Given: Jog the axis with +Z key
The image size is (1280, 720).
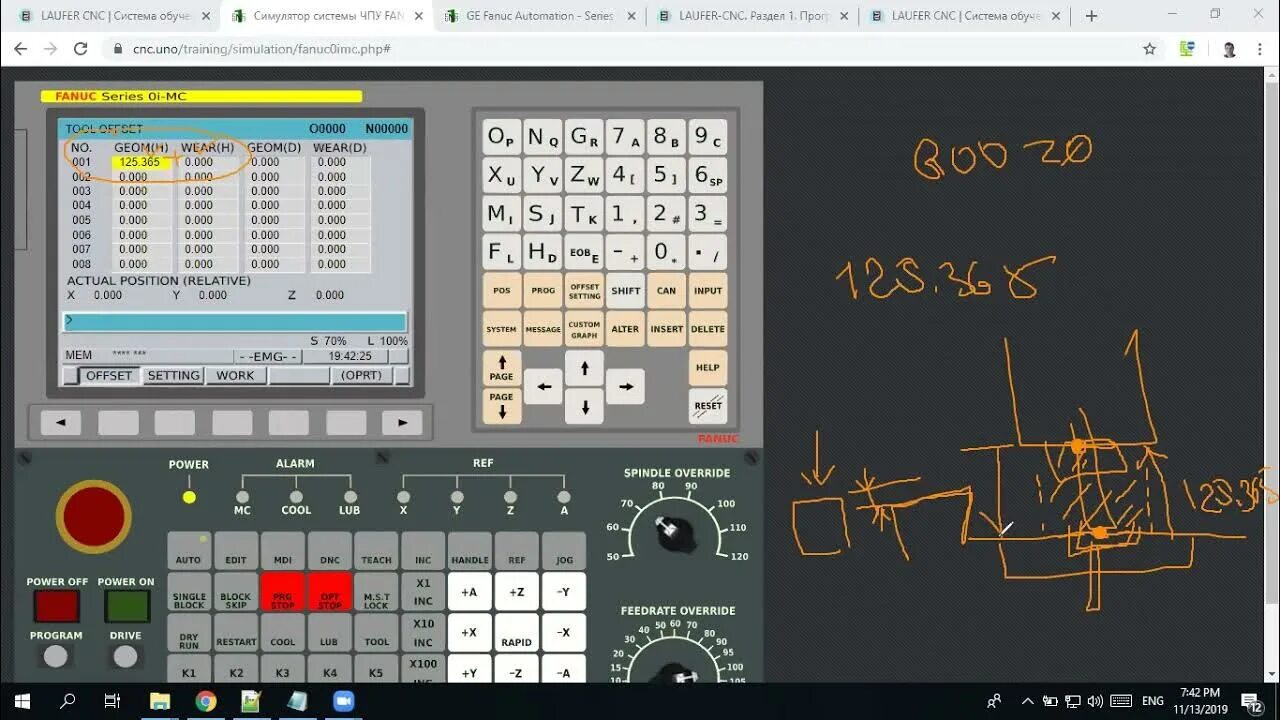Looking at the screenshot, I should (x=517, y=592).
